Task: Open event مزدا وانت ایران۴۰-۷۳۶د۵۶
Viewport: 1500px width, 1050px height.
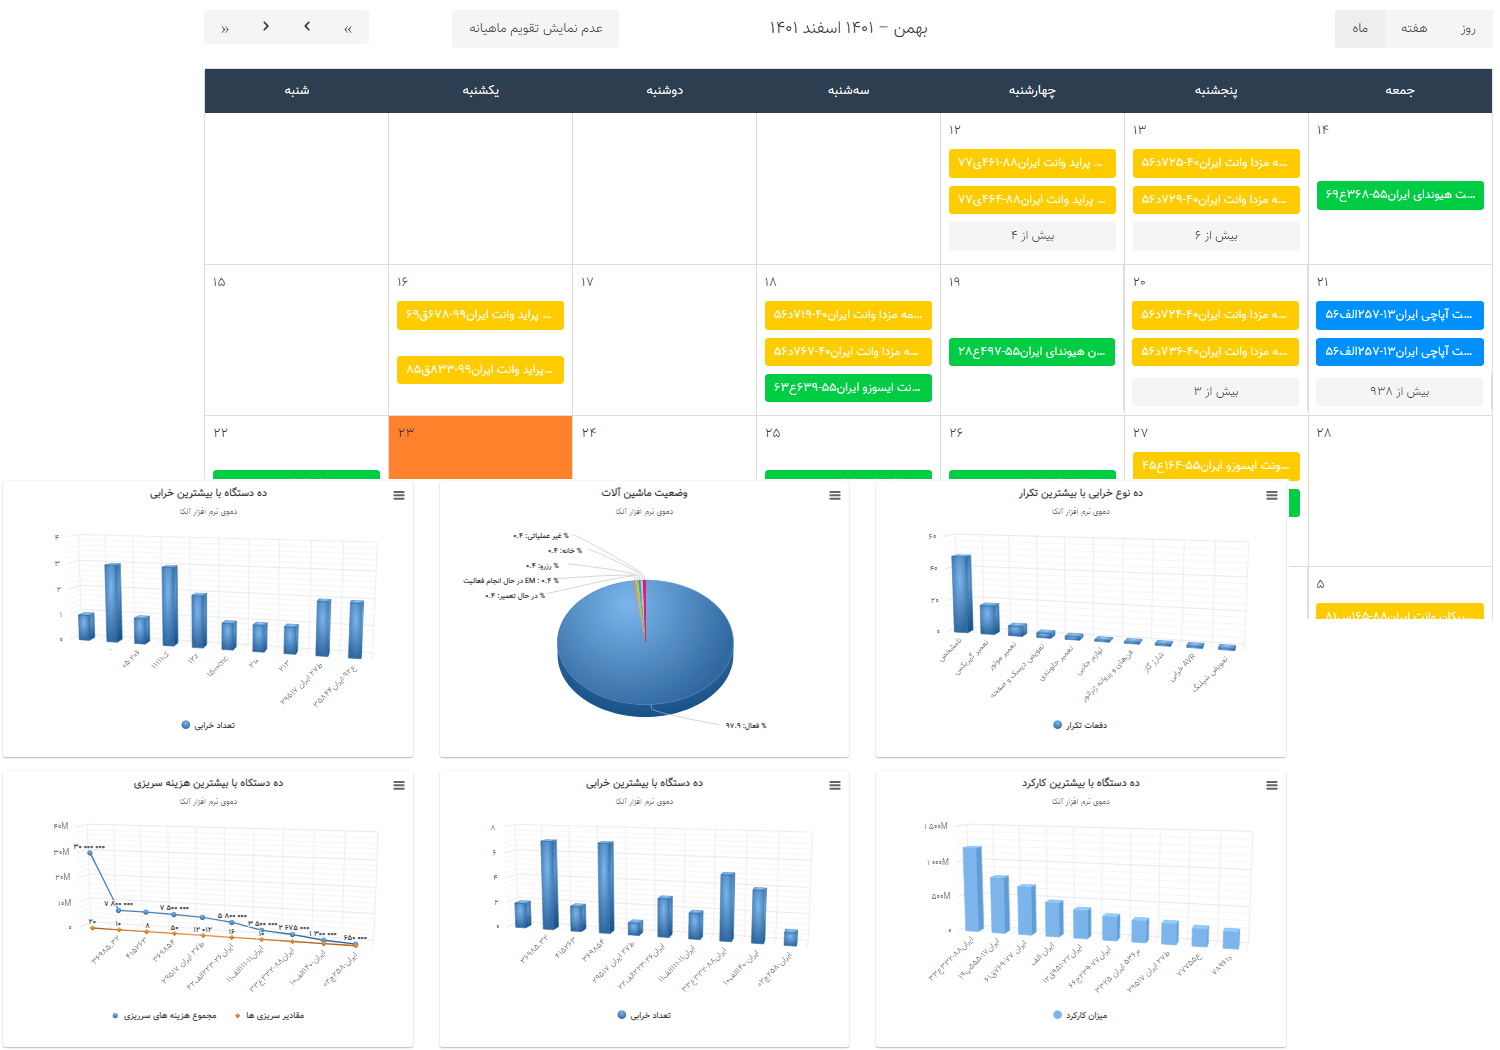Action: tap(1216, 352)
